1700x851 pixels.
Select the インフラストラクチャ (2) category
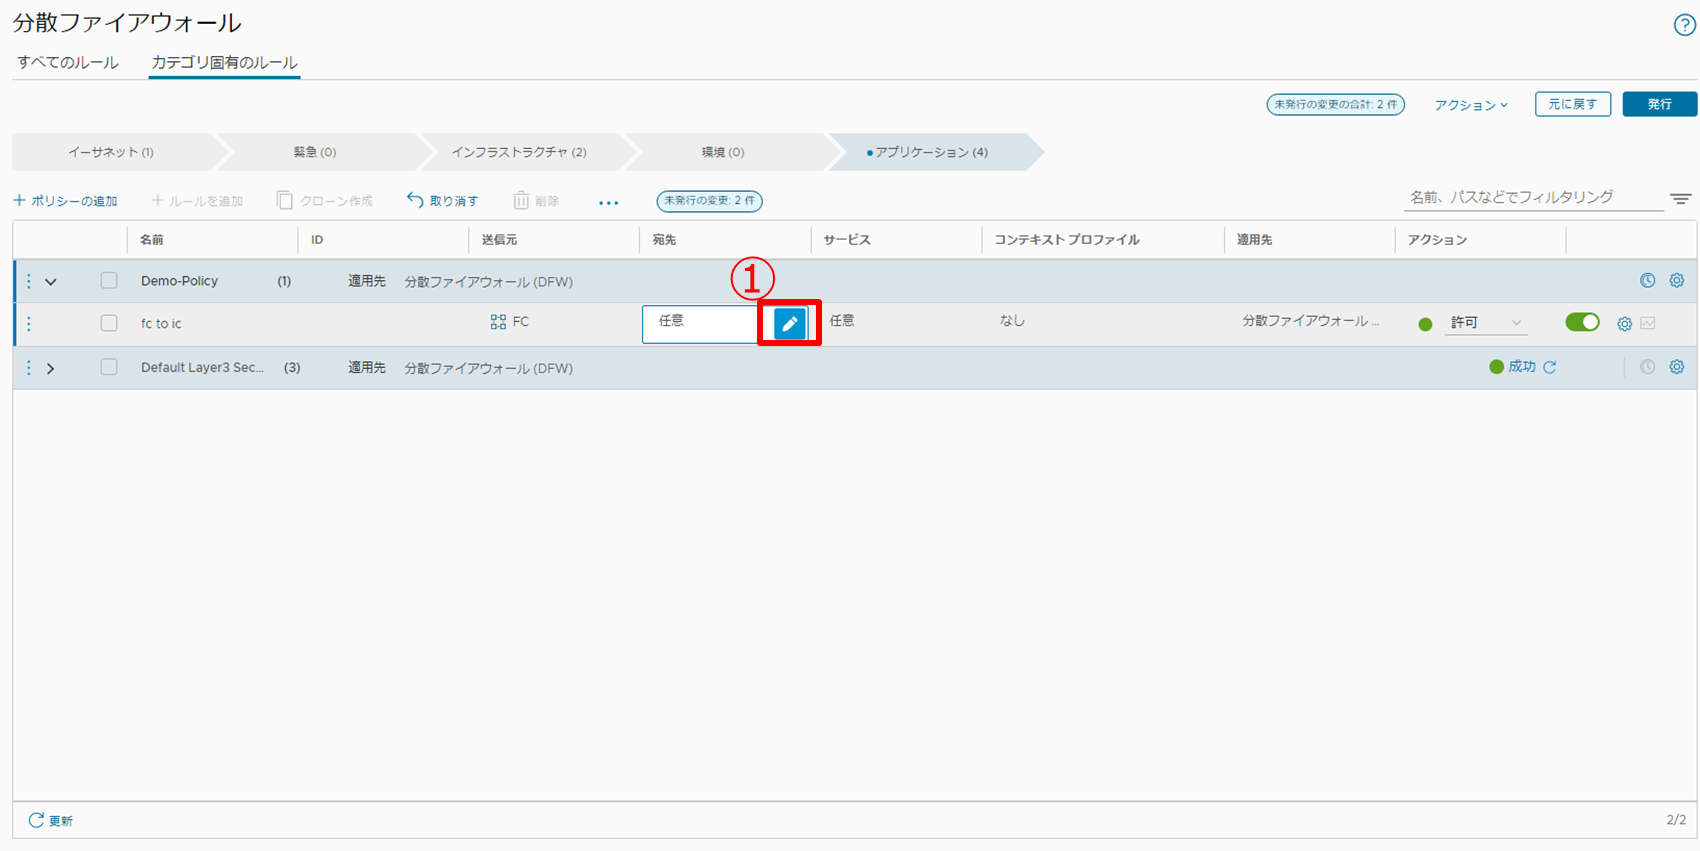pos(518,152)
